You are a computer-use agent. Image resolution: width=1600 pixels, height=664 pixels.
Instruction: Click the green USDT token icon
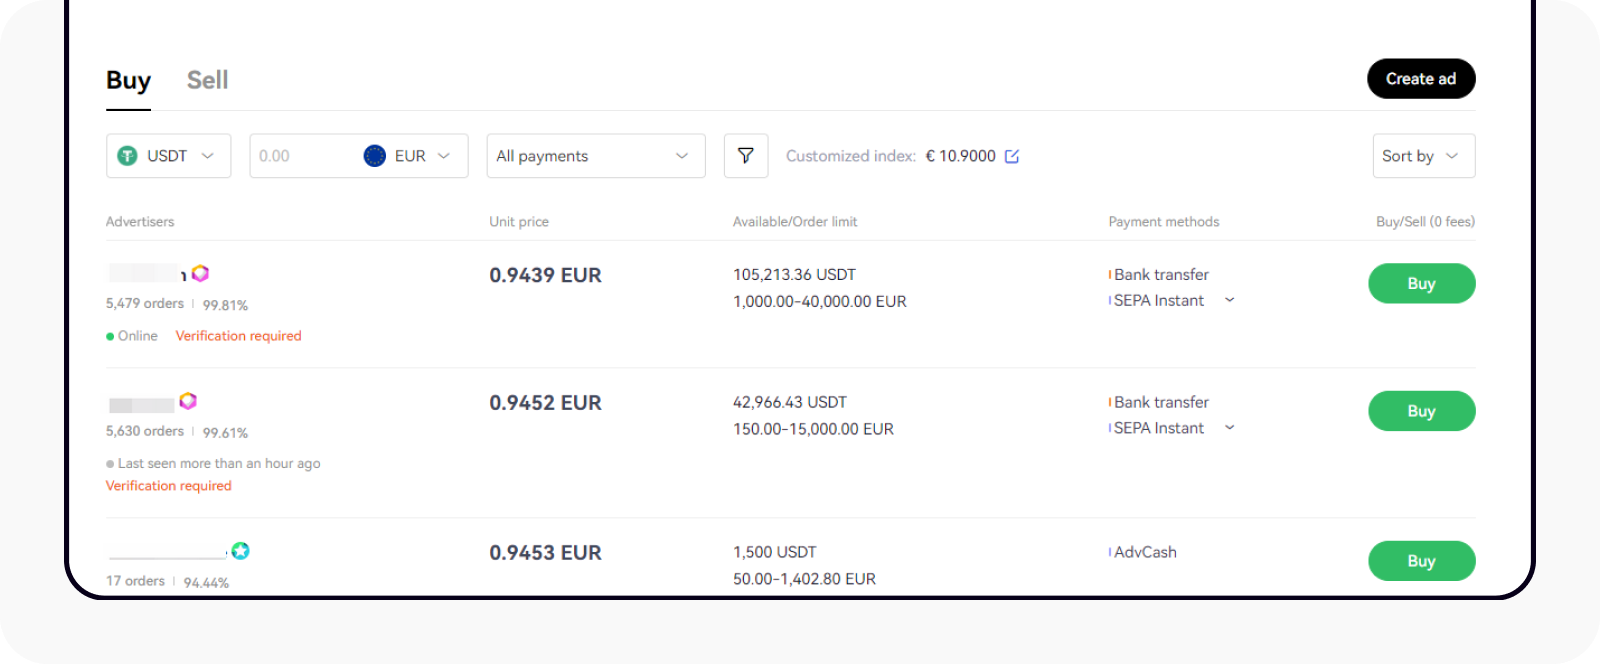coord(127,156)
